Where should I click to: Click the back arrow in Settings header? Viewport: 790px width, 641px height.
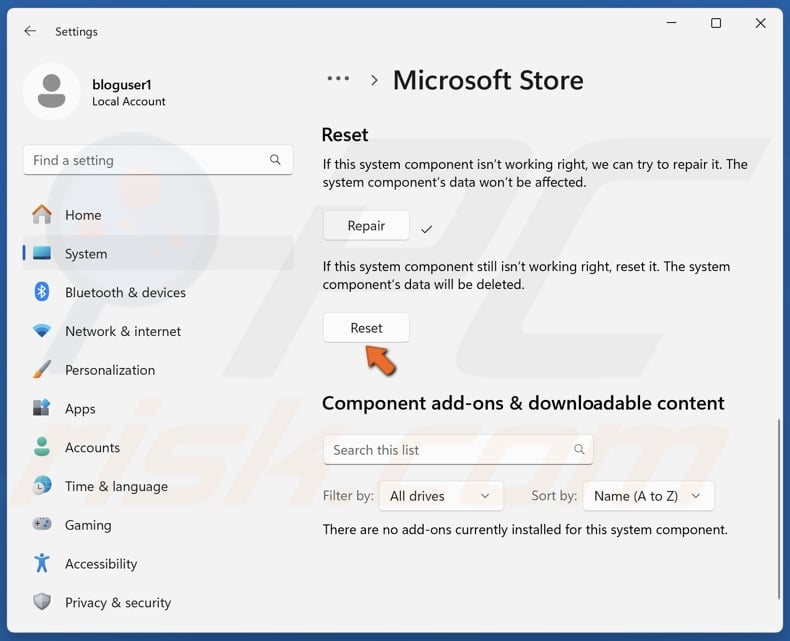pyautogui.click(x=30, y=31)
